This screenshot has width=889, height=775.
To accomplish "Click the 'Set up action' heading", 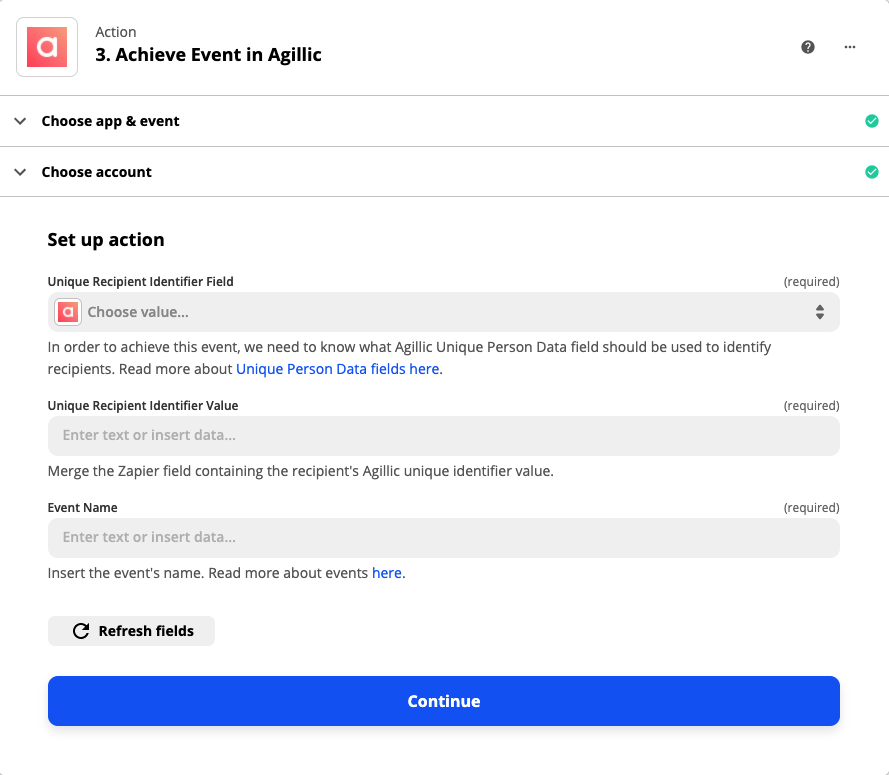I will 106,240.
